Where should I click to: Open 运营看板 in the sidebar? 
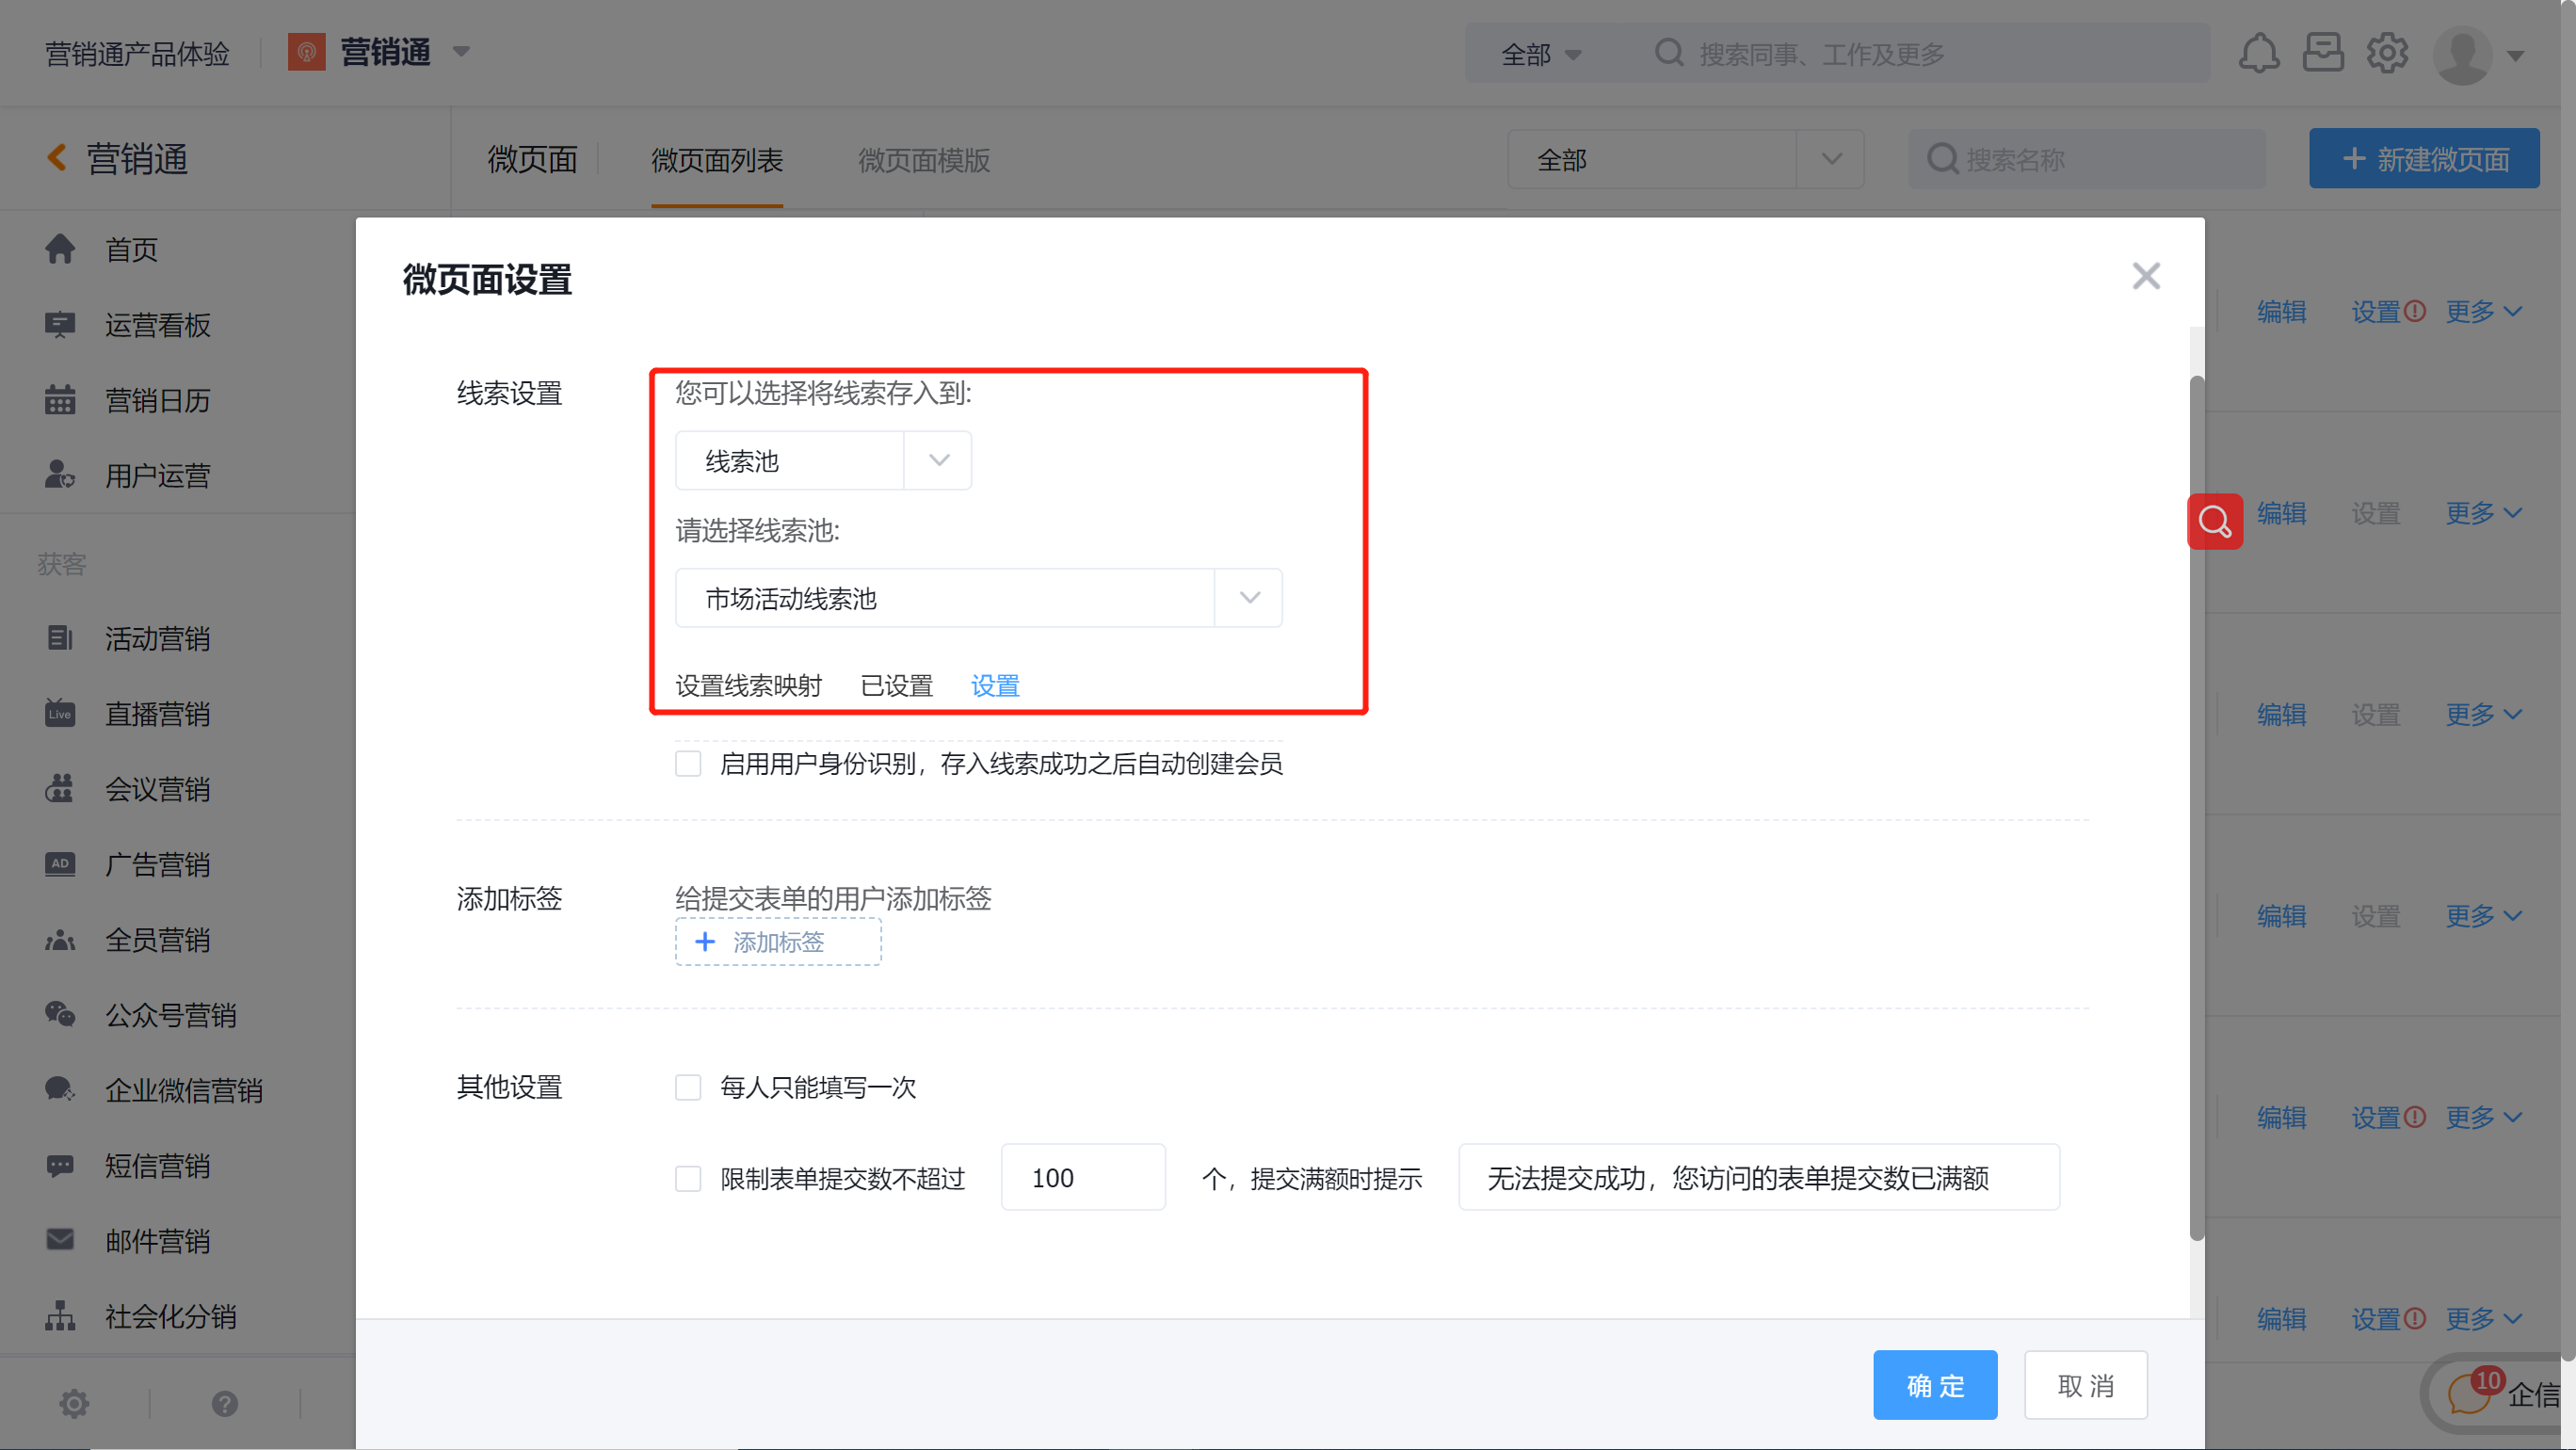pos(157,324)
